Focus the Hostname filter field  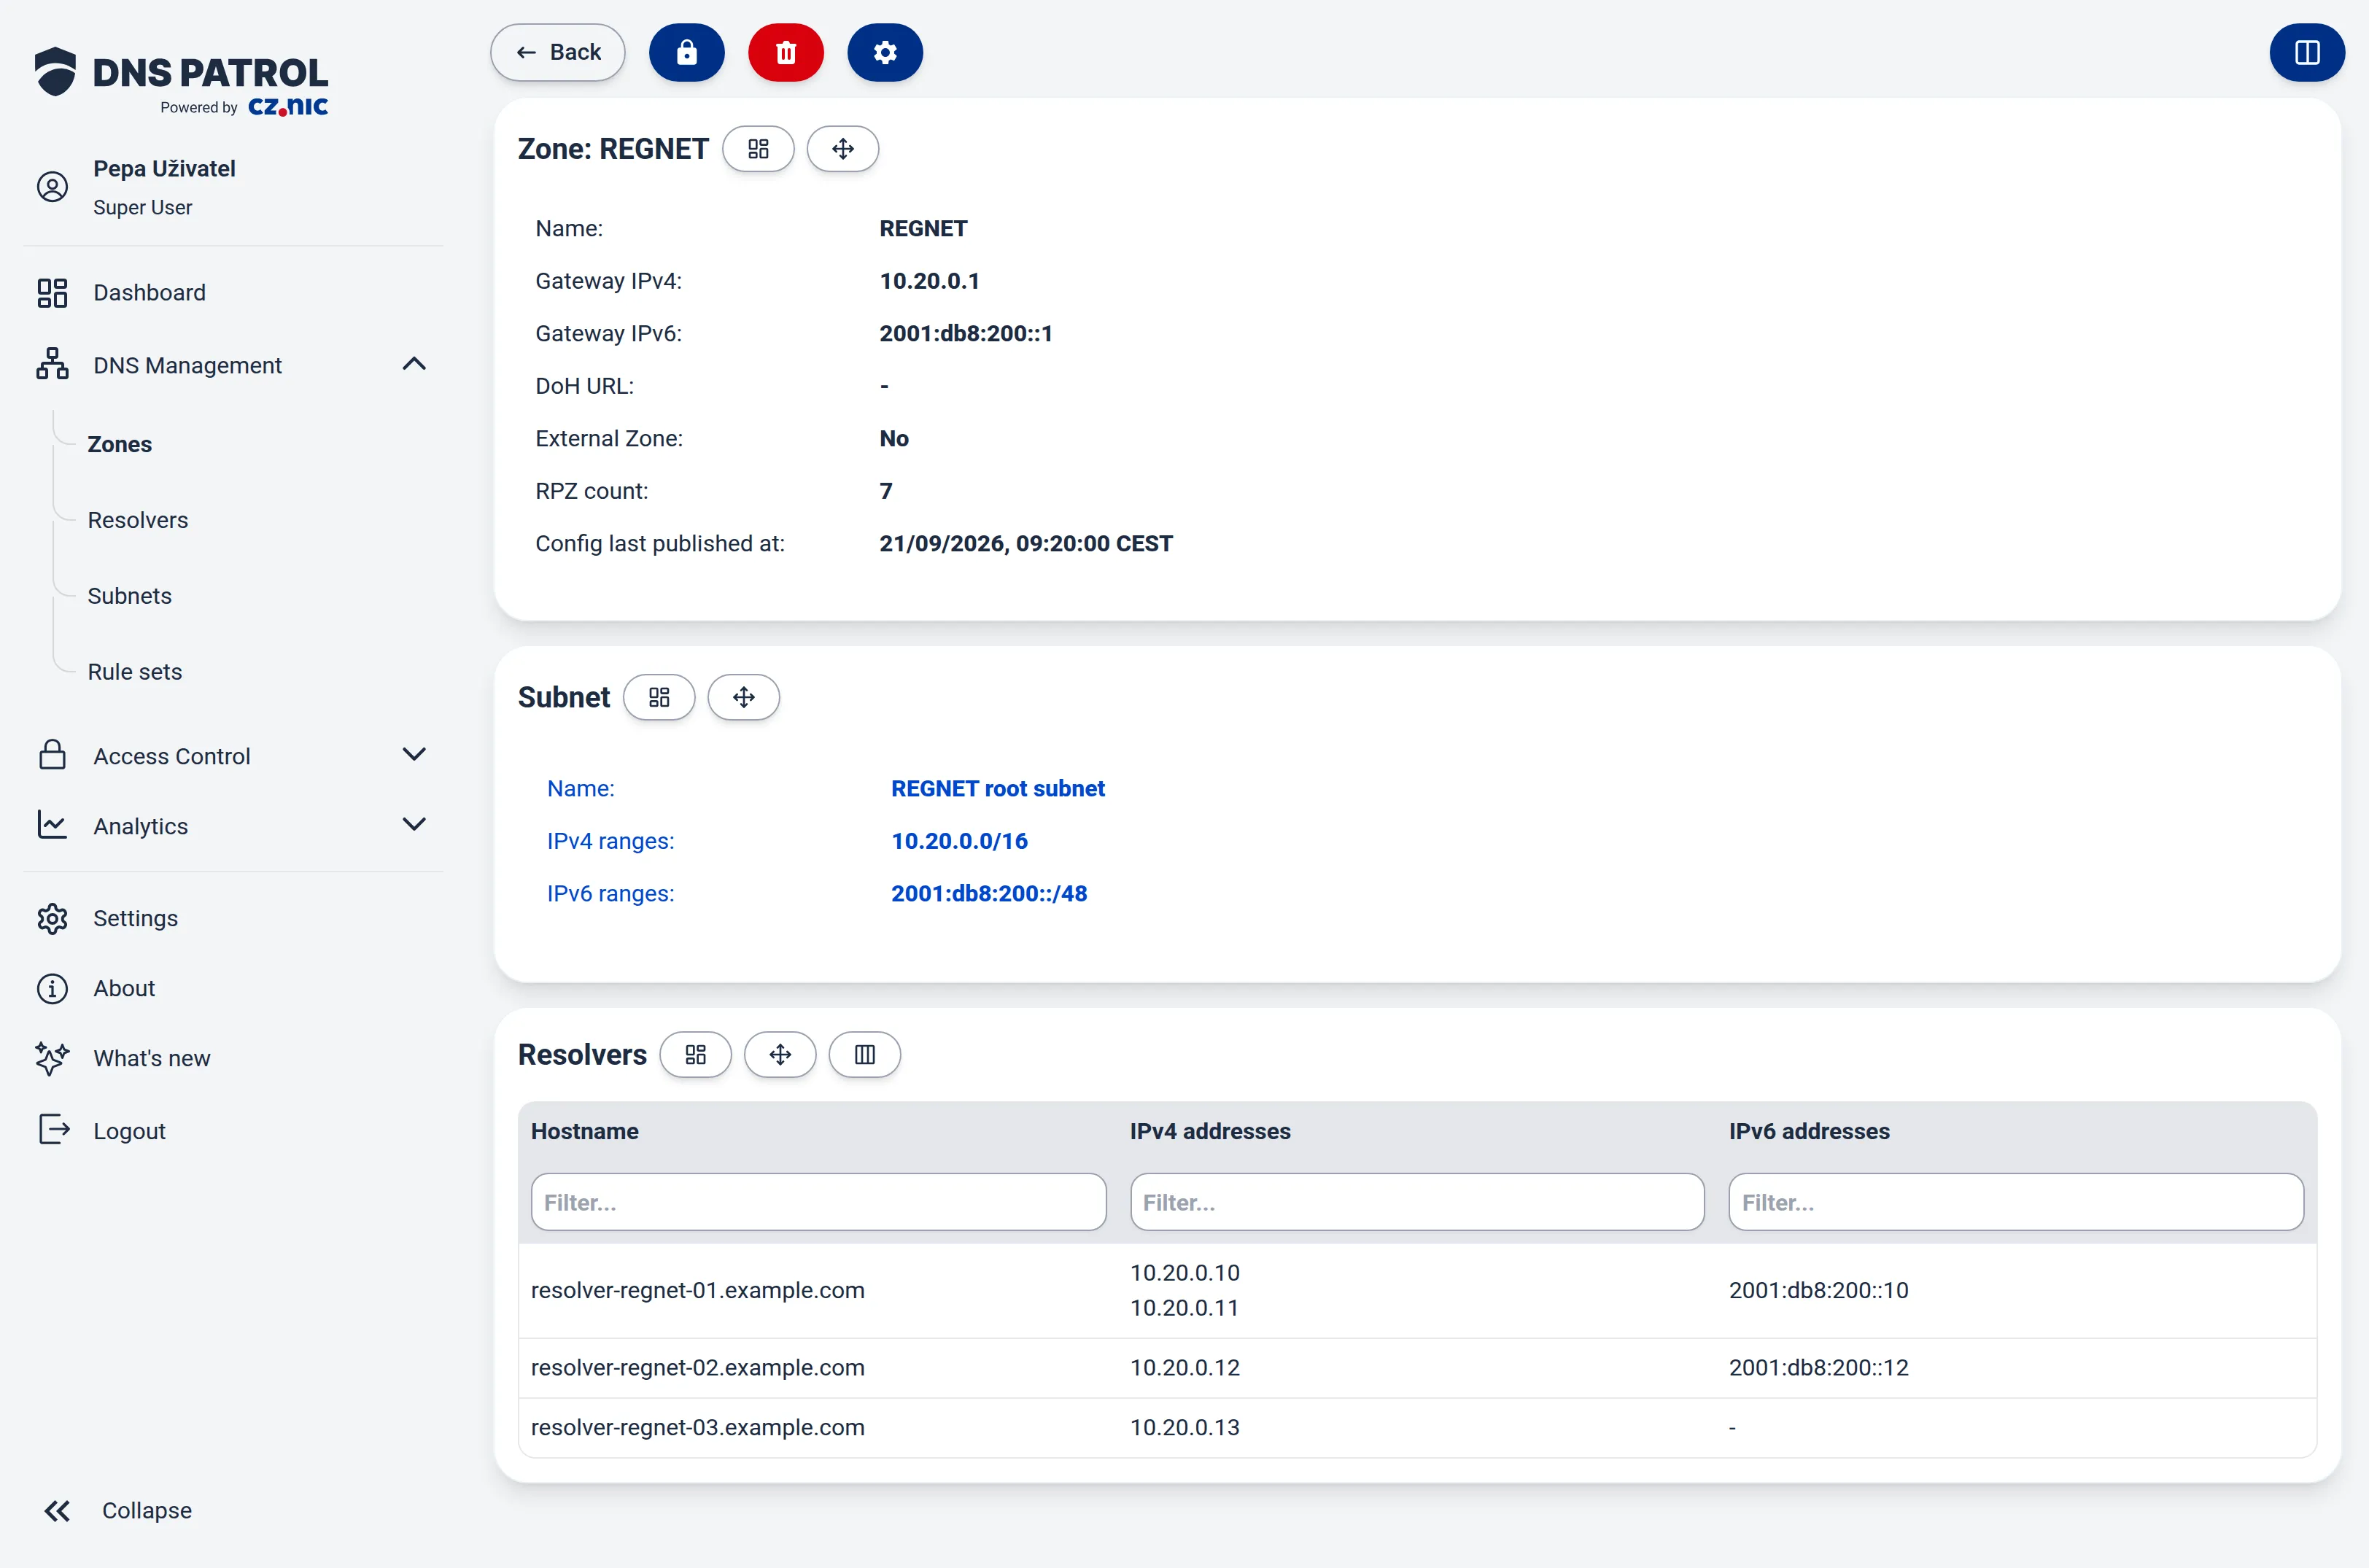pos(818,1202)
